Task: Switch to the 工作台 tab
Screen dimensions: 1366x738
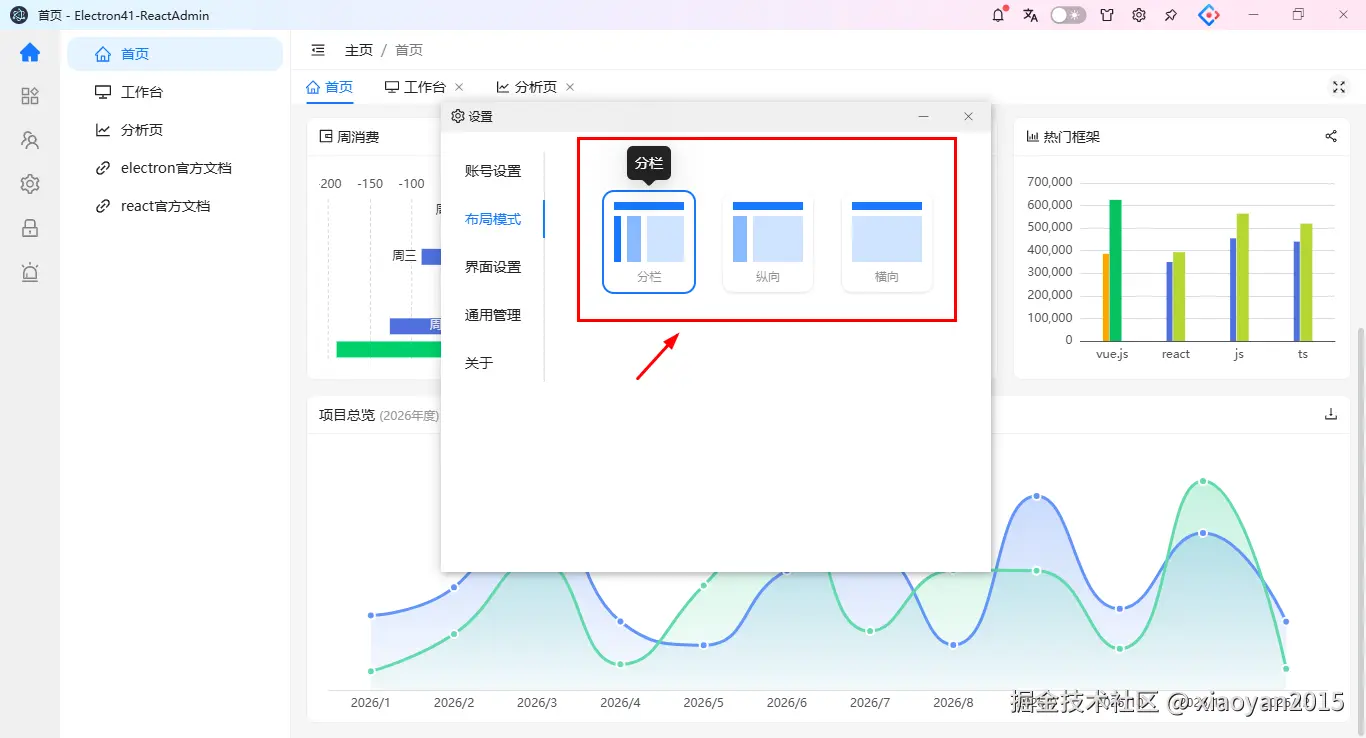Action: [415, 87]
